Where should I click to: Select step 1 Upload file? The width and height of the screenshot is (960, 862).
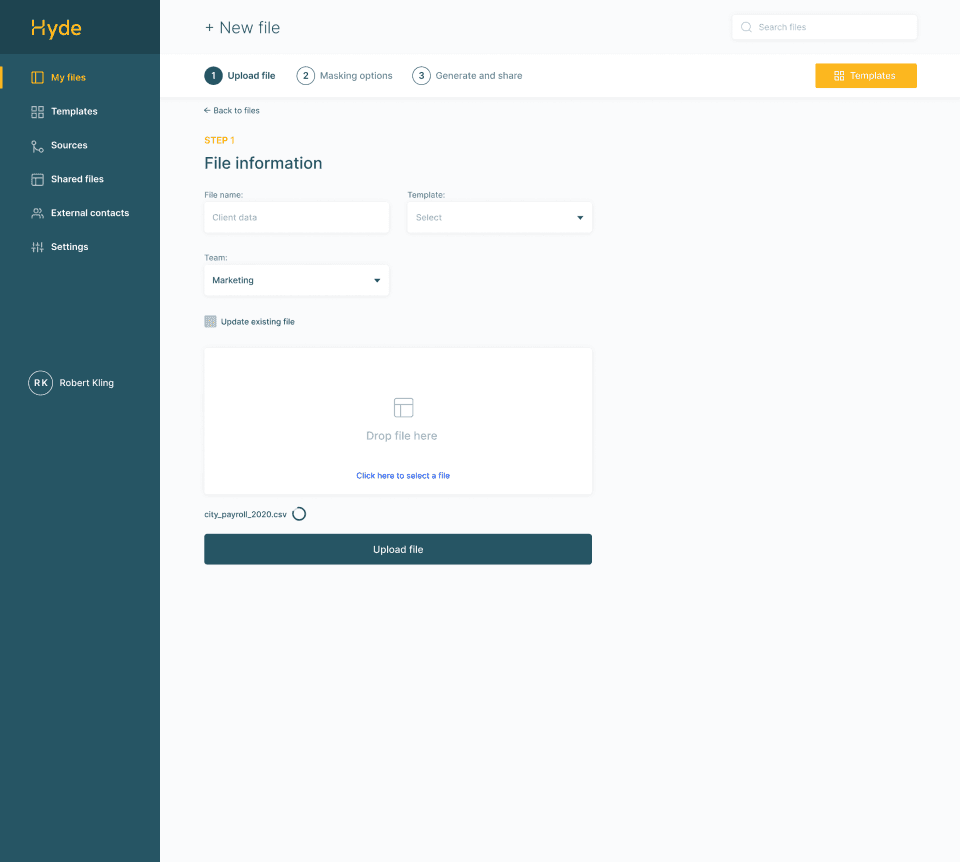(x=240, y=76)
